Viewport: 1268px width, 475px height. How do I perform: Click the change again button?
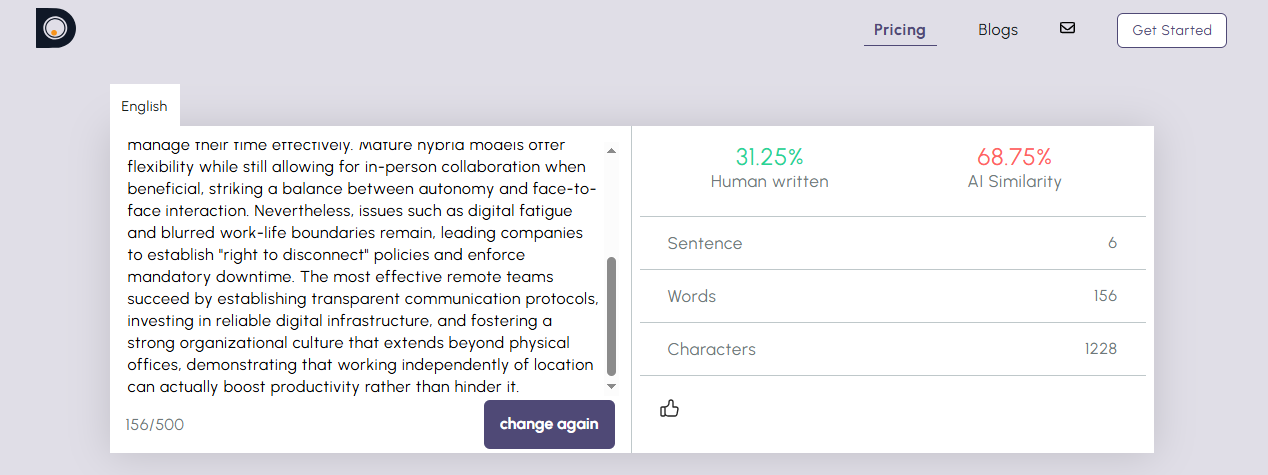coord(549,424)
